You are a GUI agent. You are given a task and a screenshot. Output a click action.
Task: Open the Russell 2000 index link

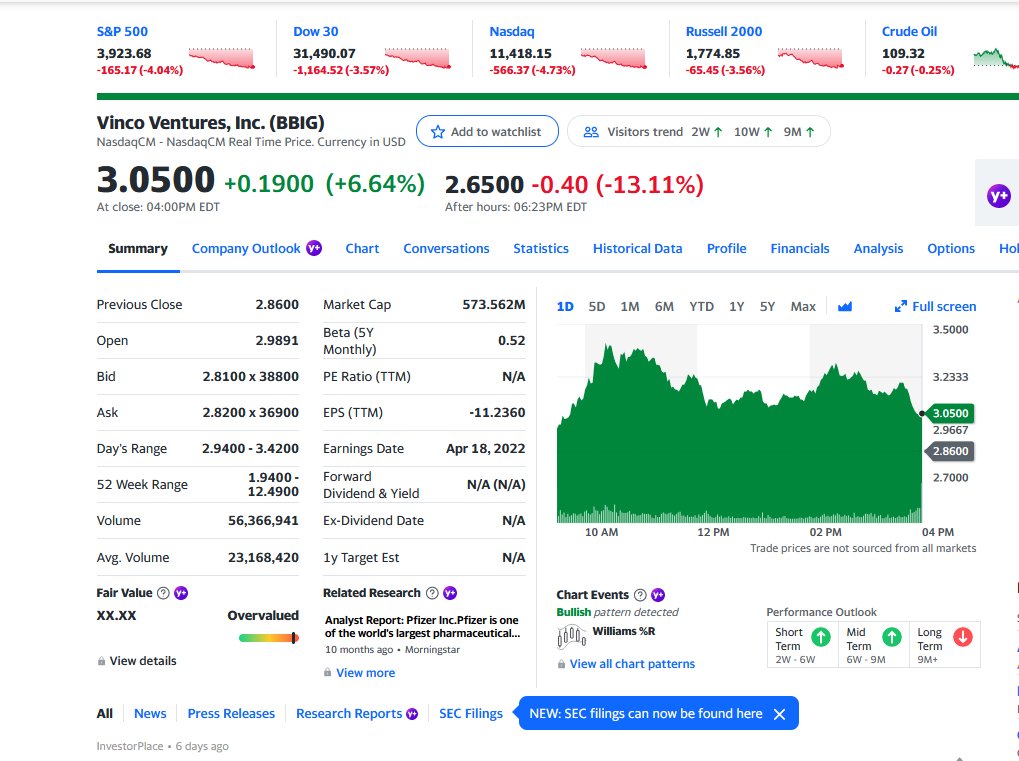[x=724, y=31]
